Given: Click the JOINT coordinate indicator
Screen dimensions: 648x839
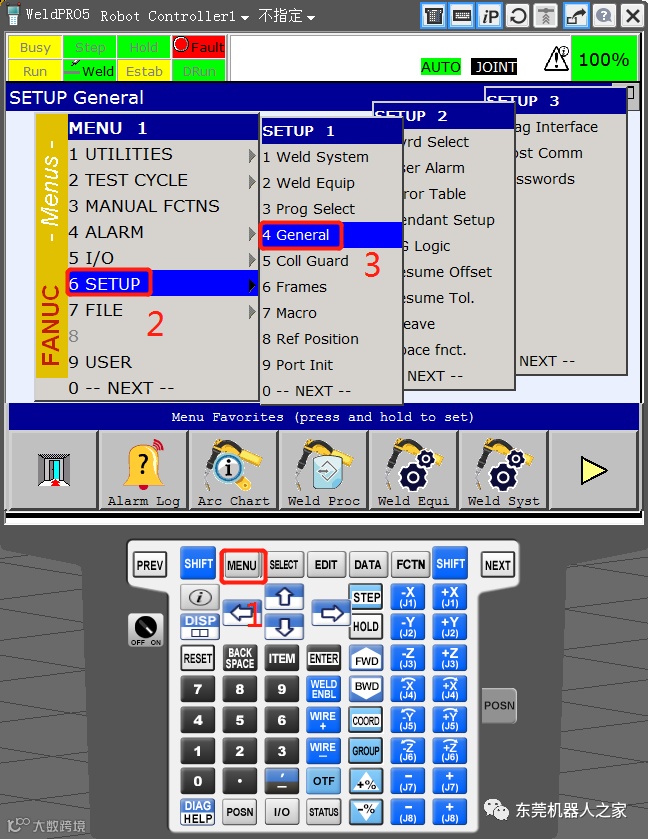Looking at the screenshot, I should 494,67.
